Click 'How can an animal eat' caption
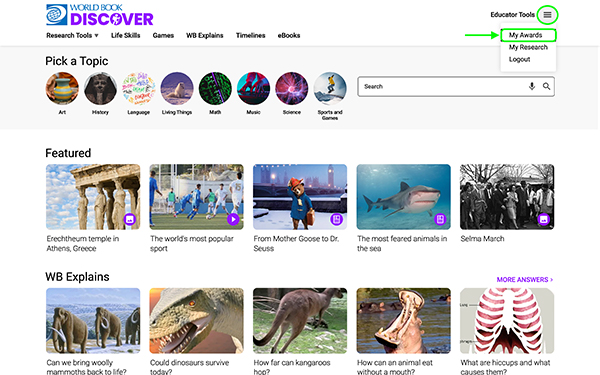 (x=395, y=367)
